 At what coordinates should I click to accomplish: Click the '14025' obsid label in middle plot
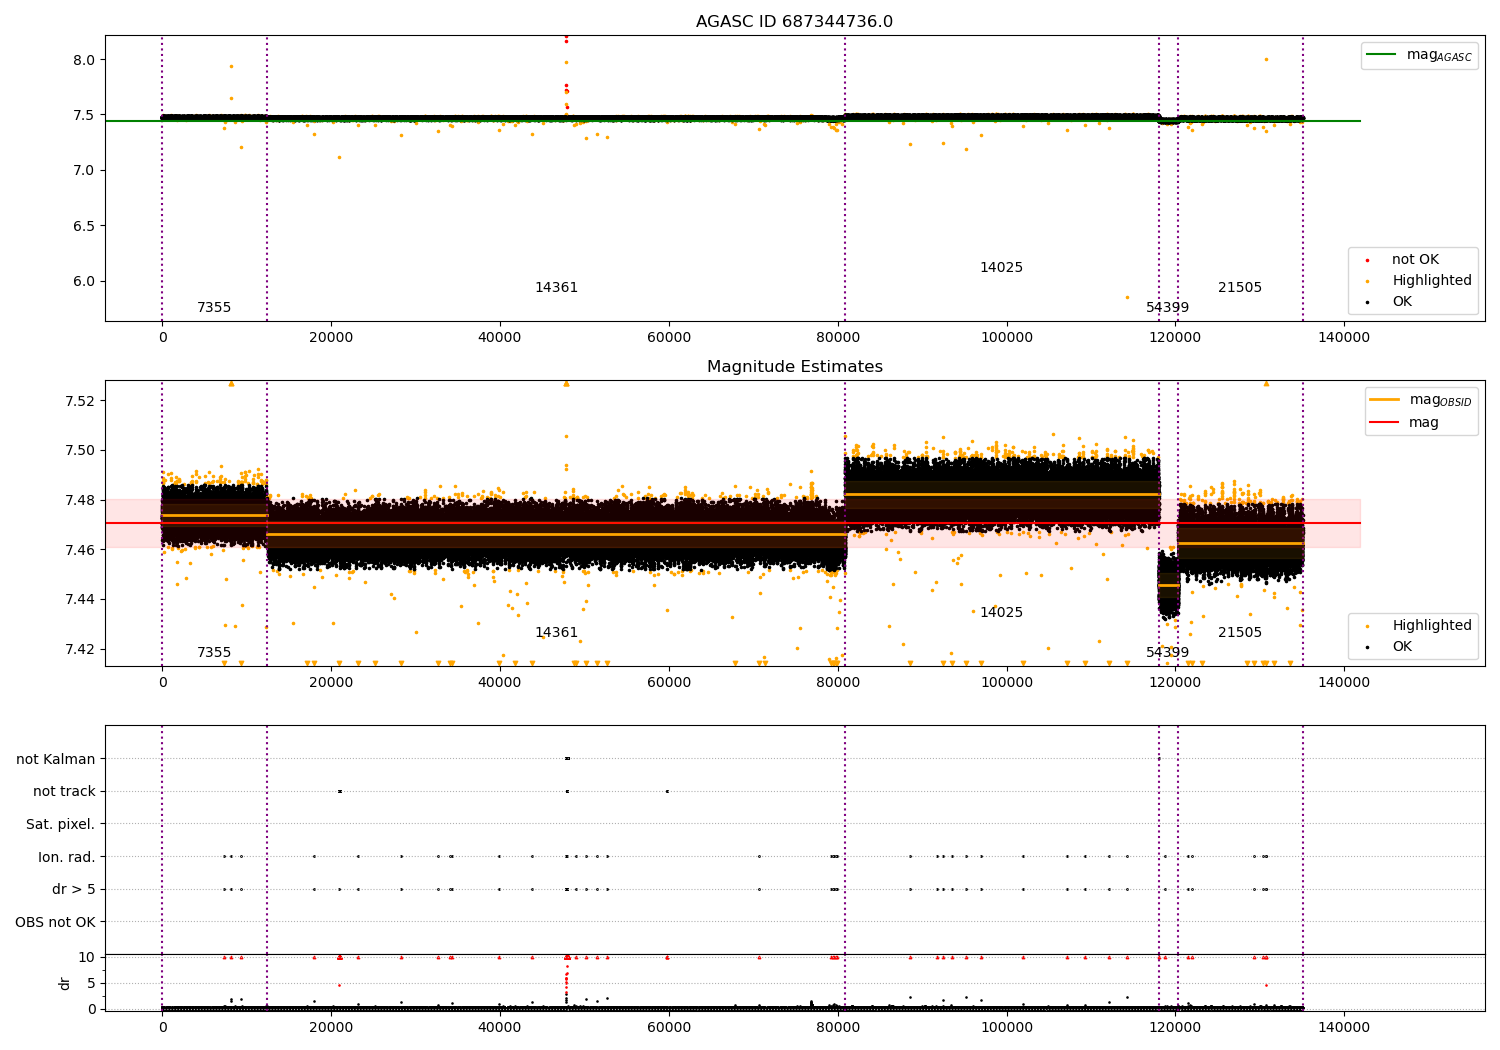tap(1001, 613)
